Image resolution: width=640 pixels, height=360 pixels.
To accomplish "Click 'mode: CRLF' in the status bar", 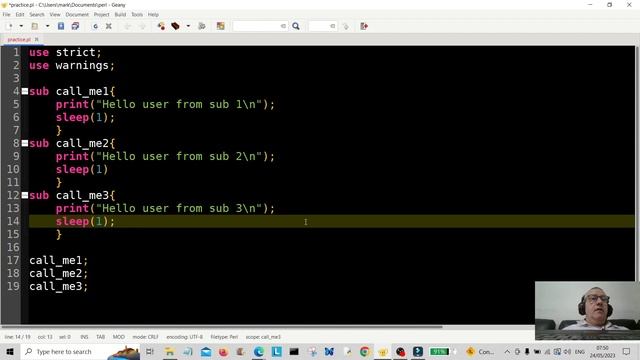I will [145, 337].
